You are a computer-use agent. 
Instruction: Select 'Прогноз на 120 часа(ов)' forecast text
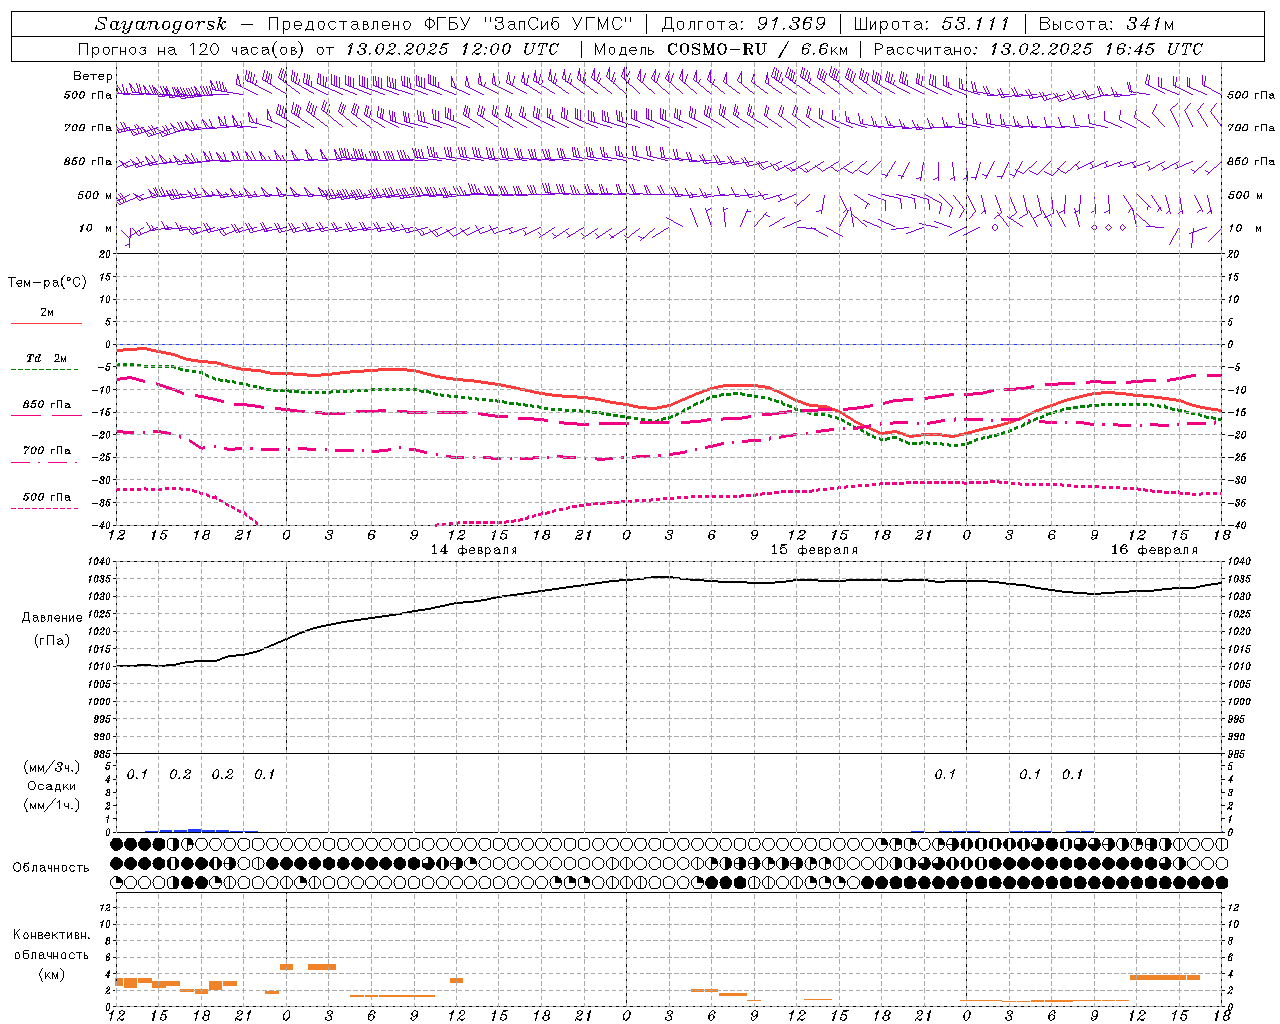pos(192,49)
